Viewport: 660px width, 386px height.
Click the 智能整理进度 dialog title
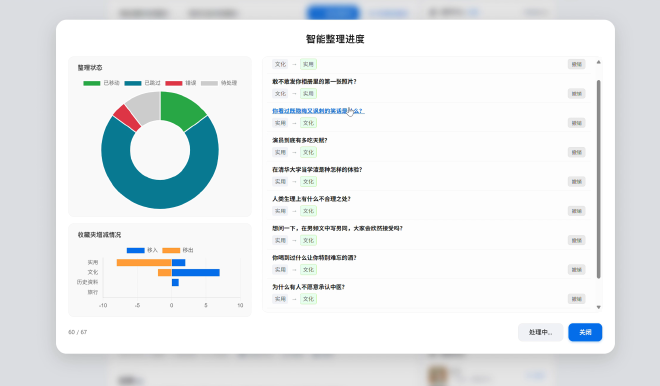click(335, 39)
